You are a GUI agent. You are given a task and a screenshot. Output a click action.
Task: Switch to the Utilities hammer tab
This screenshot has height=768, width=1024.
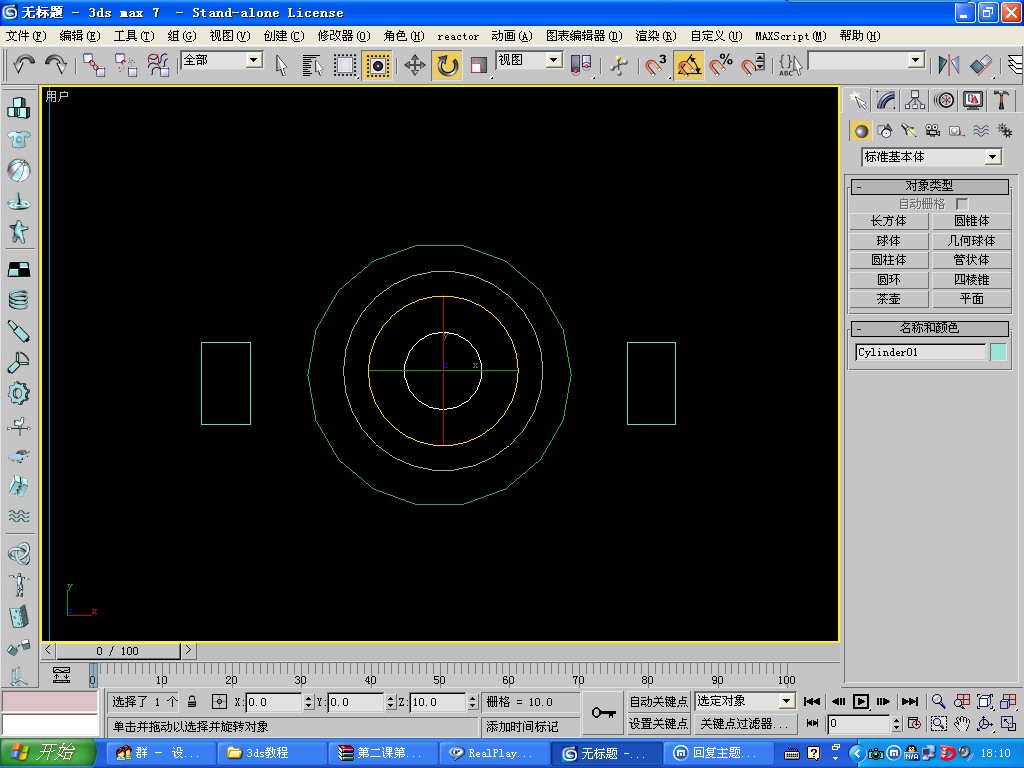tap(1001, 100)
